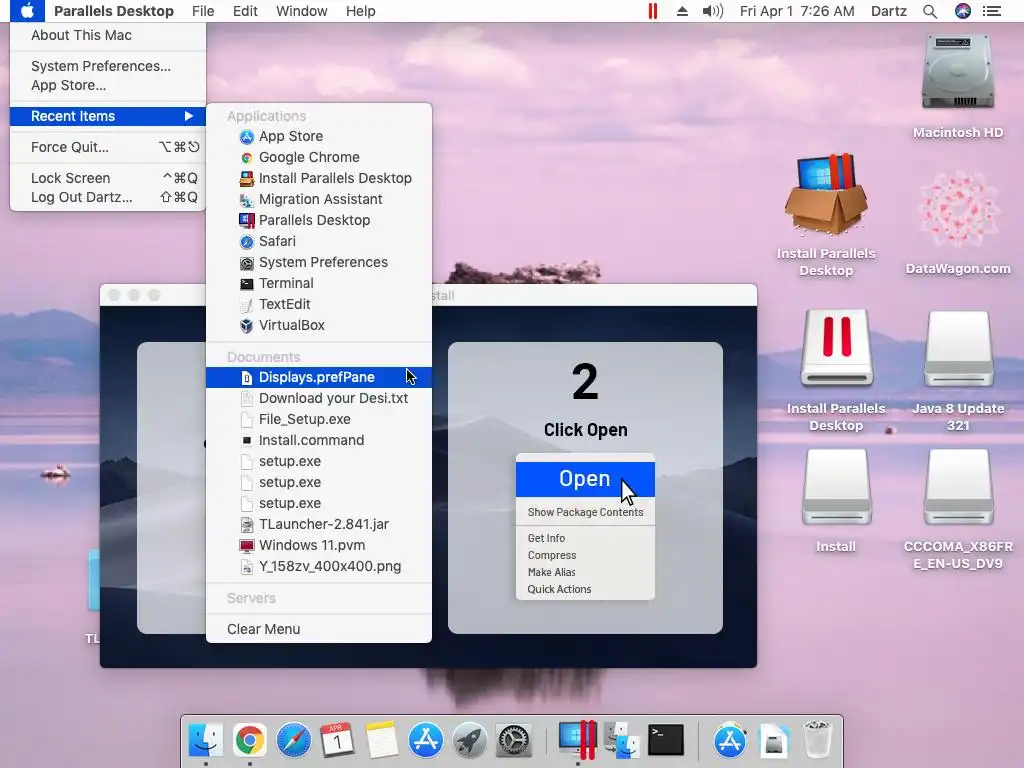Click the volume icon in menu bar
The image size is (1024, 768).
(x=712, y=11)
